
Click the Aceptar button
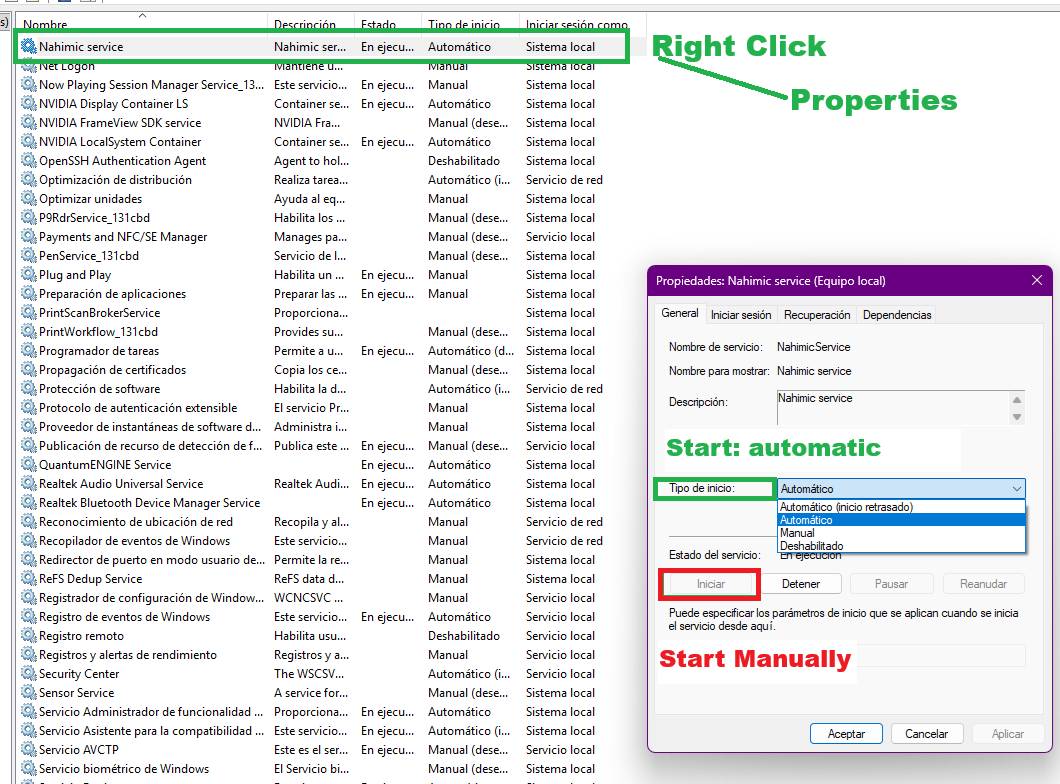(846, 734)
